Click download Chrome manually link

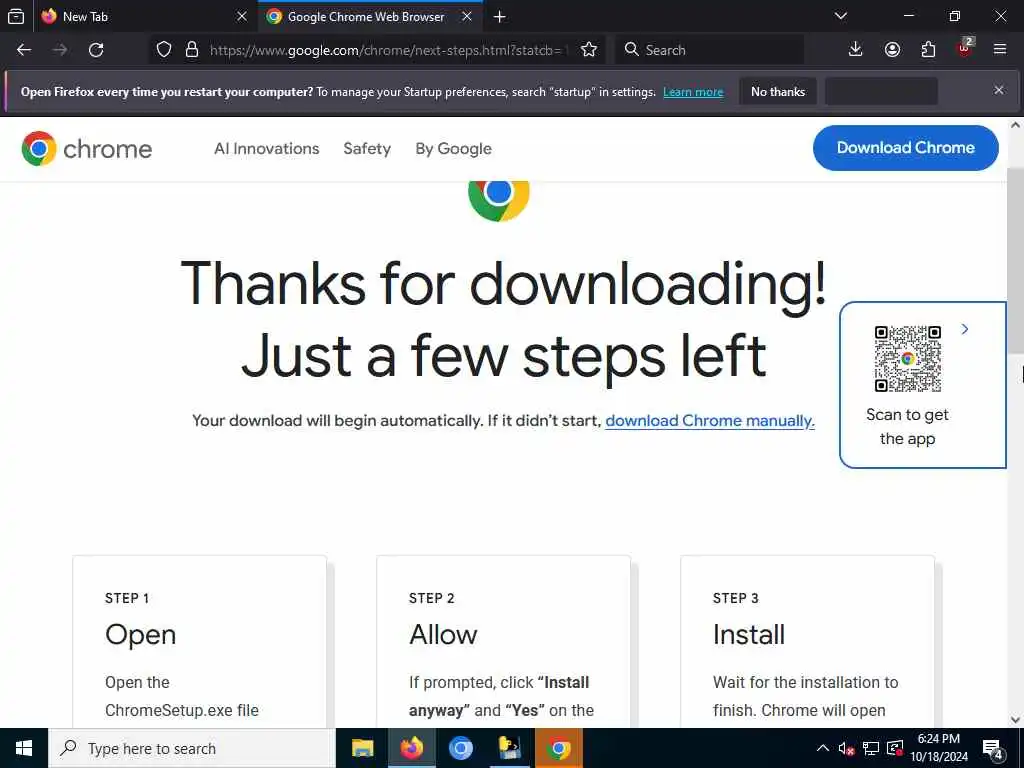point(710,421)
